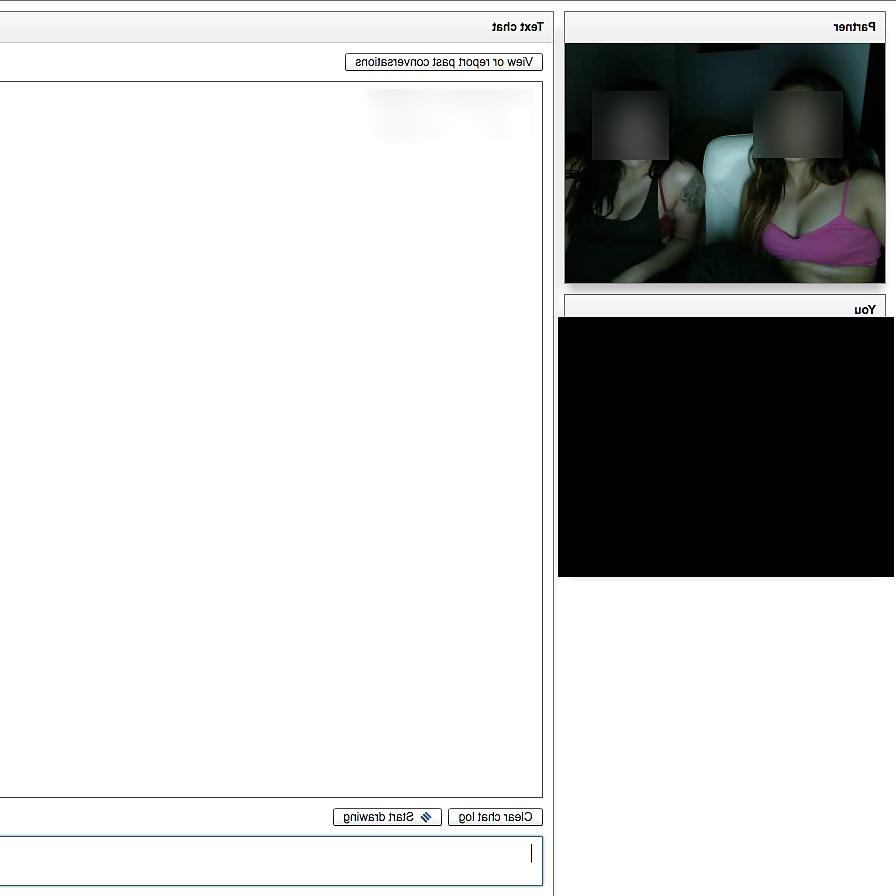Click the Partner panel header label
The image size is (896, 896).
click(854, 27)
